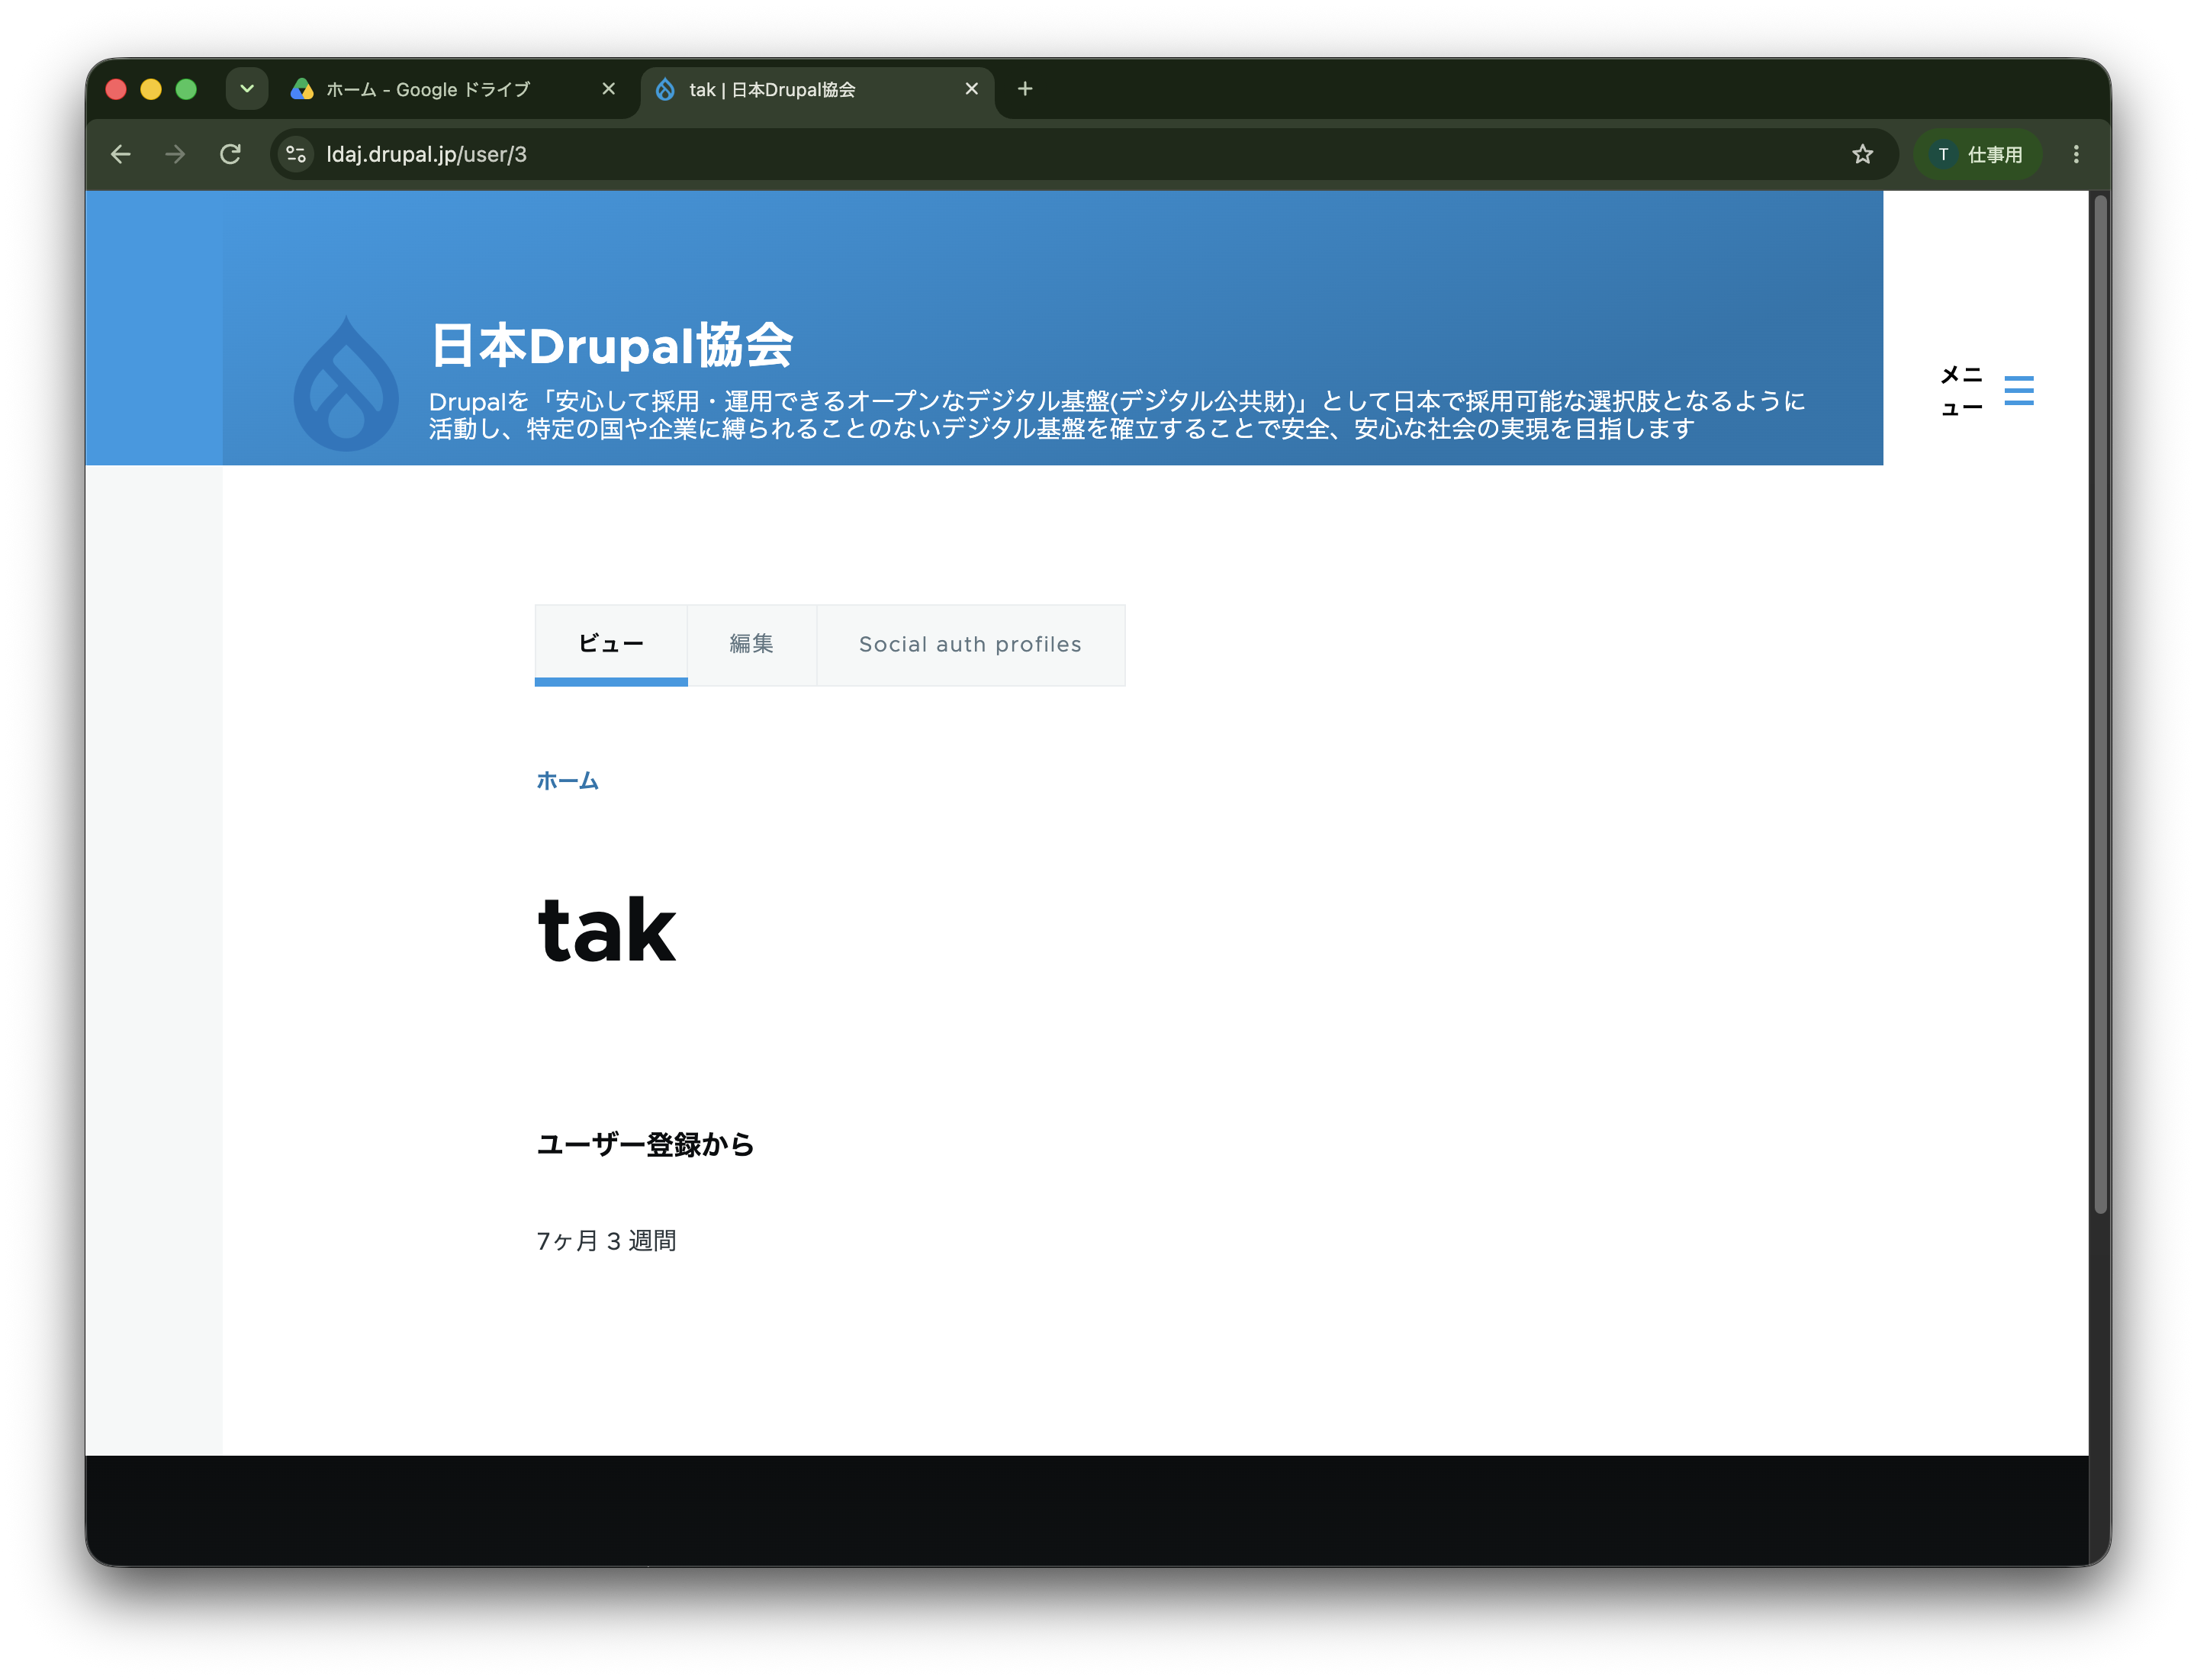
Task: Click the browser back arrow
Action: tap(121, 154)
